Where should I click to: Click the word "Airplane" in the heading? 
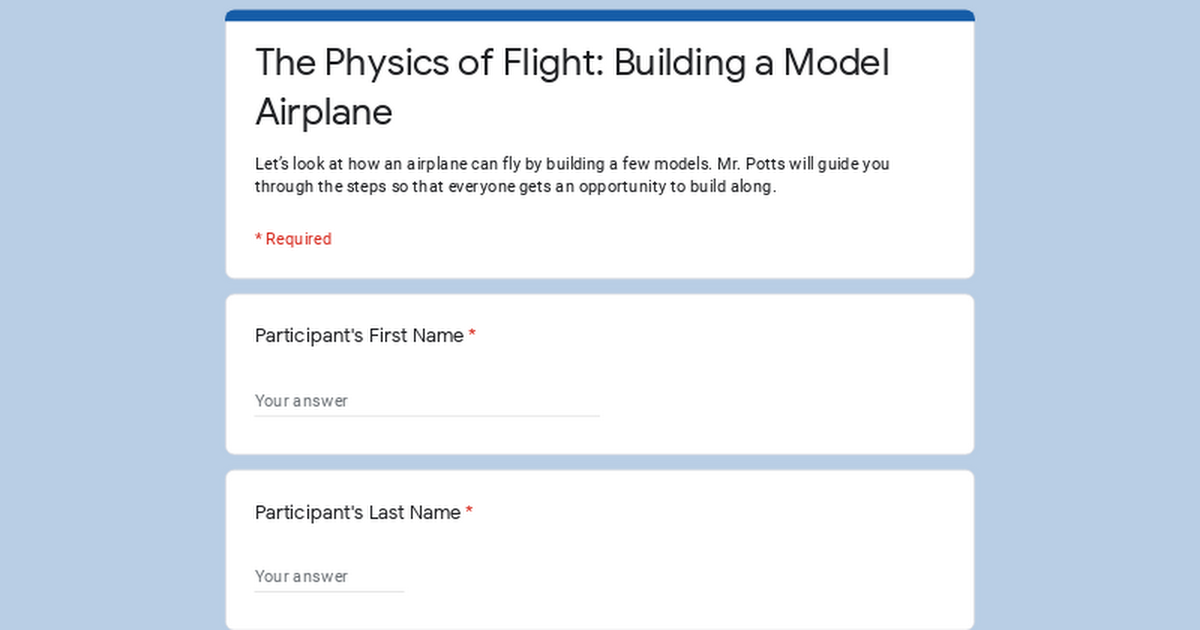324,112
